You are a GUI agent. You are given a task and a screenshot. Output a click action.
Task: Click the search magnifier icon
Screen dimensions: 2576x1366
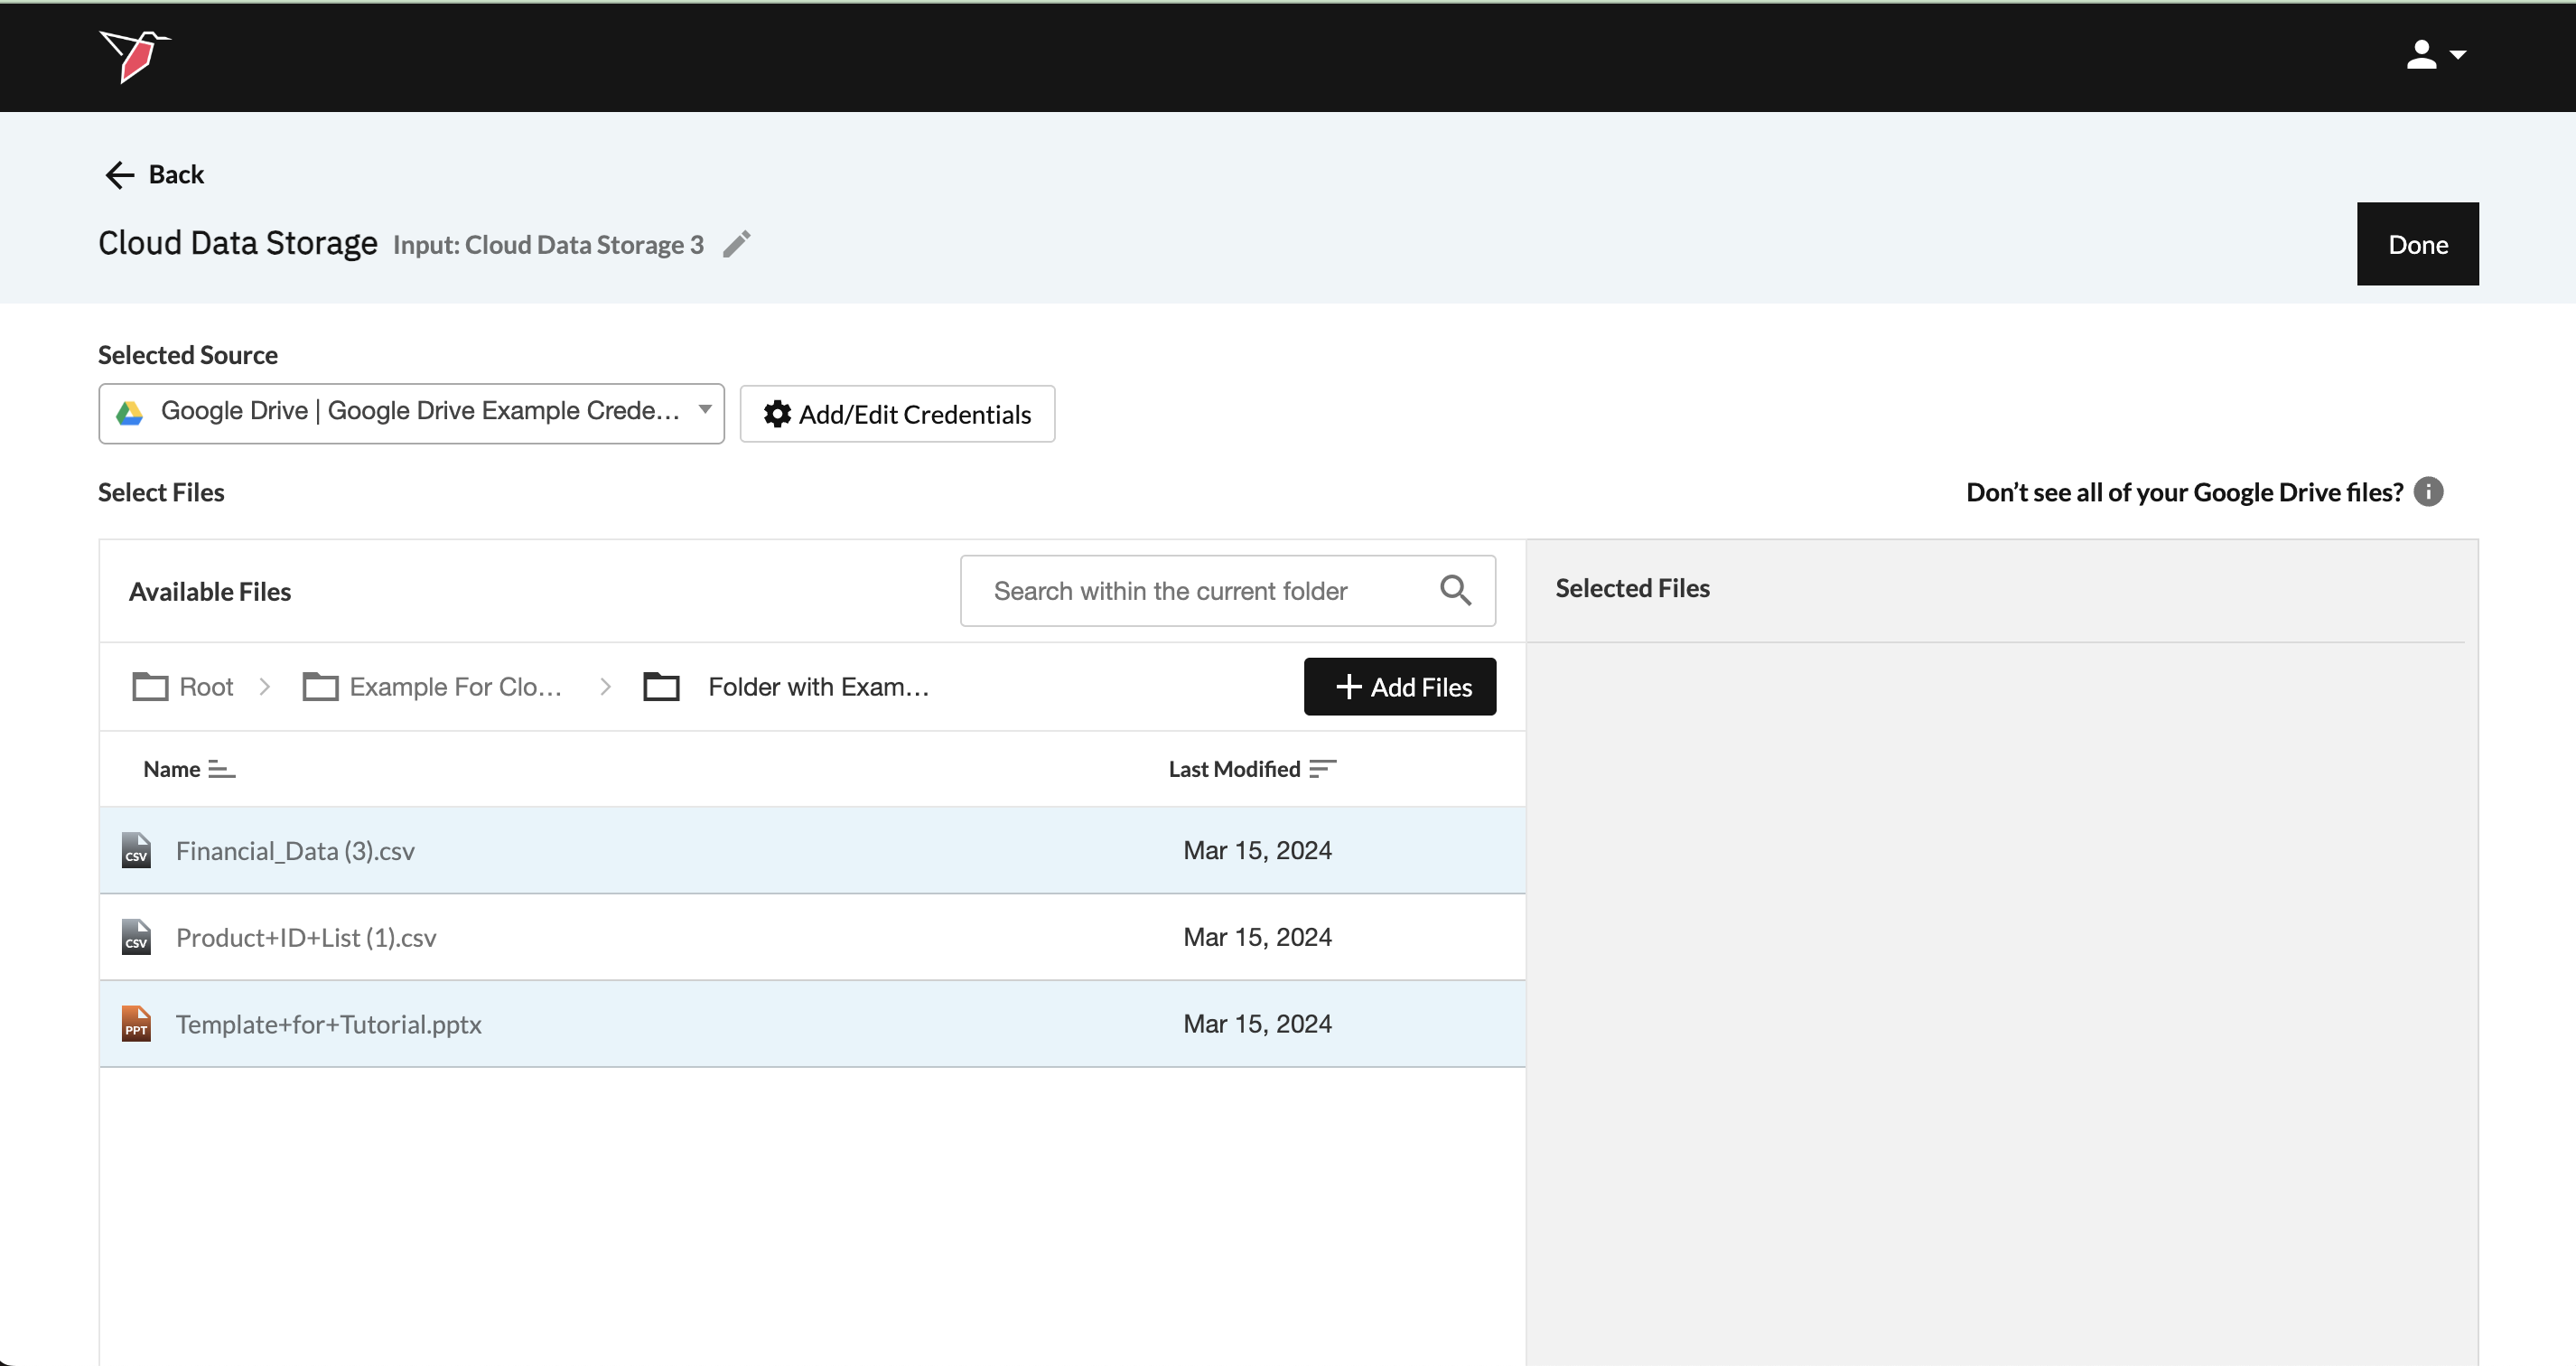pos(1455,591)
